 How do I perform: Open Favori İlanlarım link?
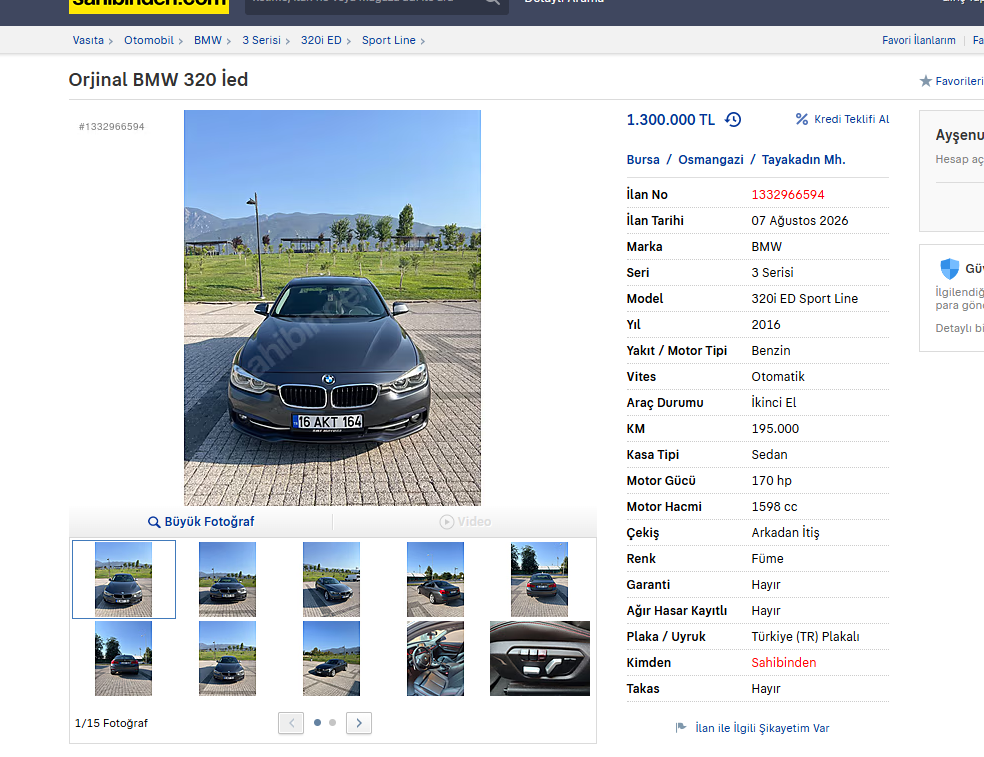(x=919, y=40)
